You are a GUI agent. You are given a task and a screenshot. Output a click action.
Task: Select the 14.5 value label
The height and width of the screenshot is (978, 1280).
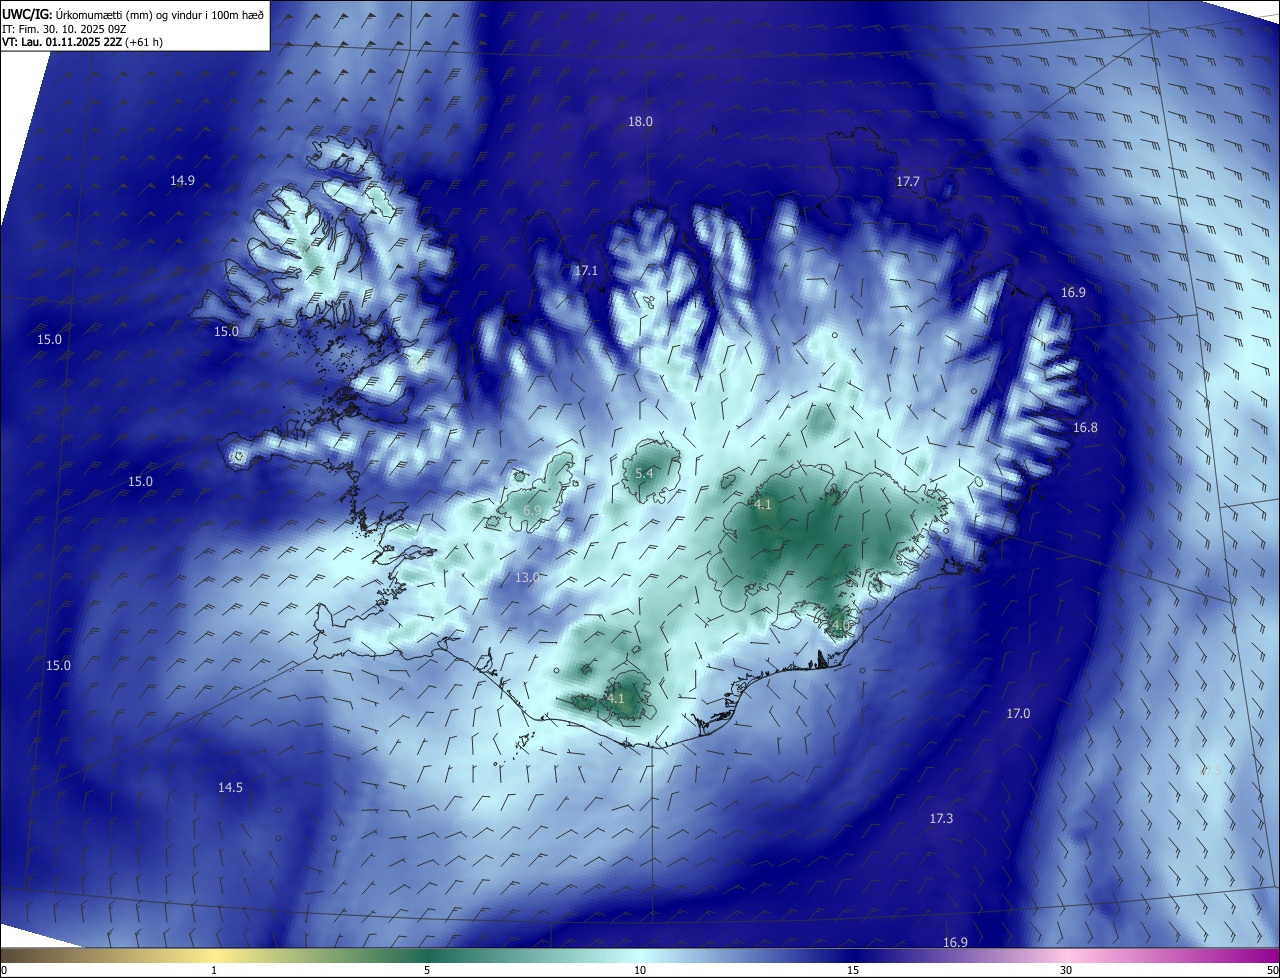coord(230,788)
